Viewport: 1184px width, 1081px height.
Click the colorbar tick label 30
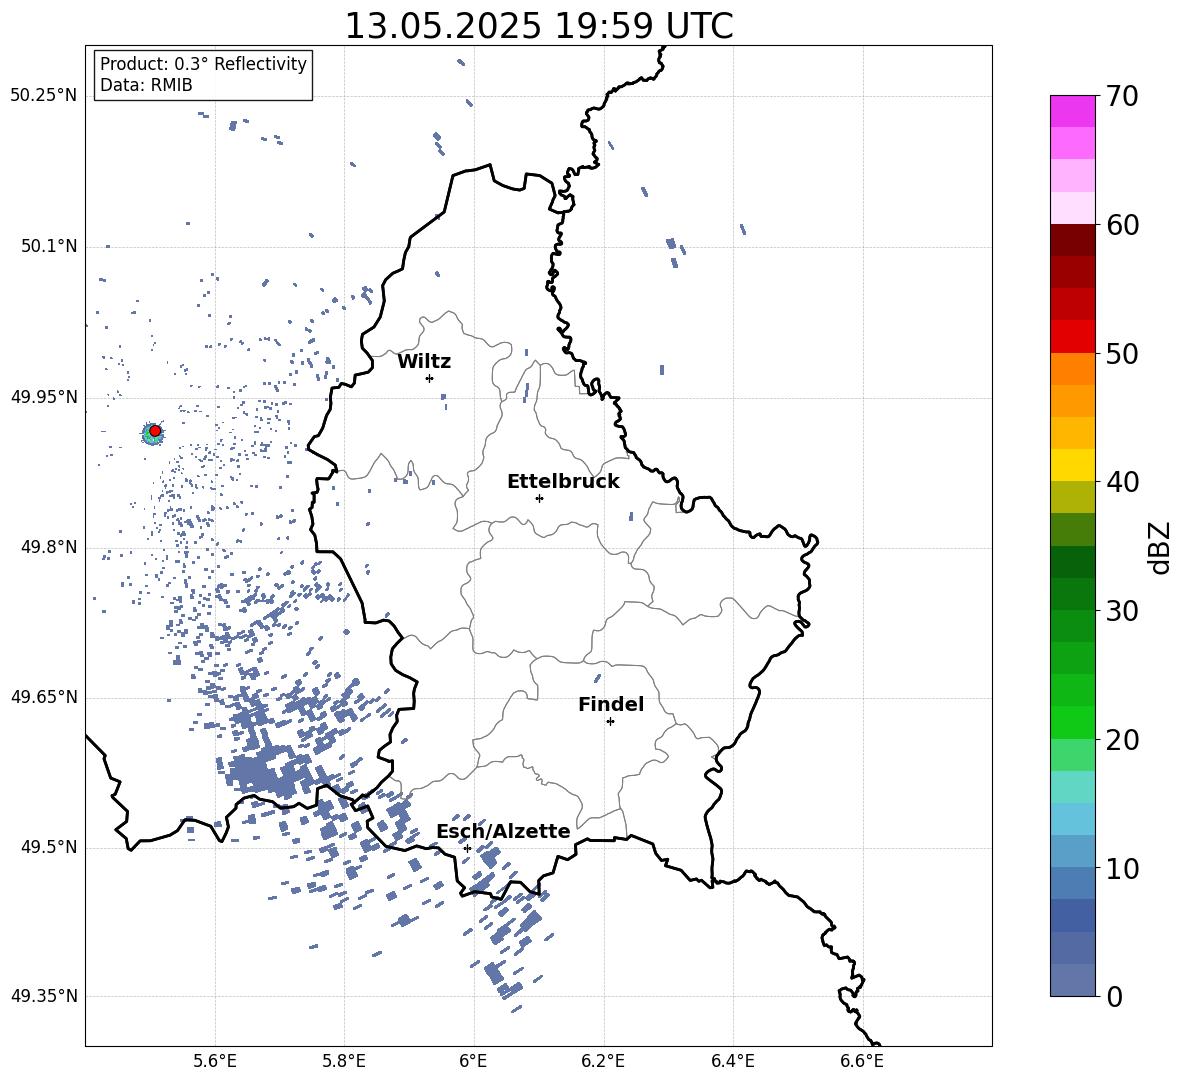pos(1122,611)
